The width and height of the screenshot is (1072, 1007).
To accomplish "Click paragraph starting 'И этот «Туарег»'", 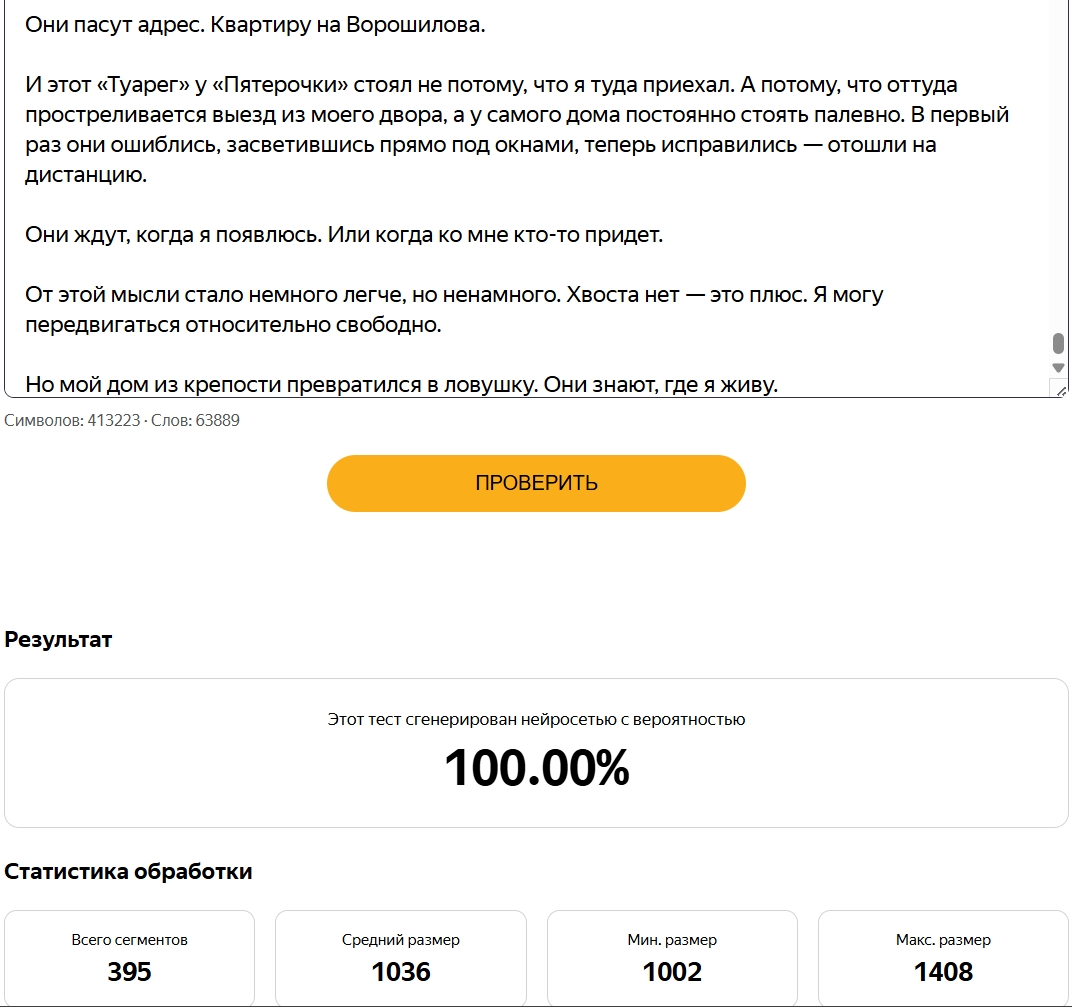I will (x=517, y=129).
